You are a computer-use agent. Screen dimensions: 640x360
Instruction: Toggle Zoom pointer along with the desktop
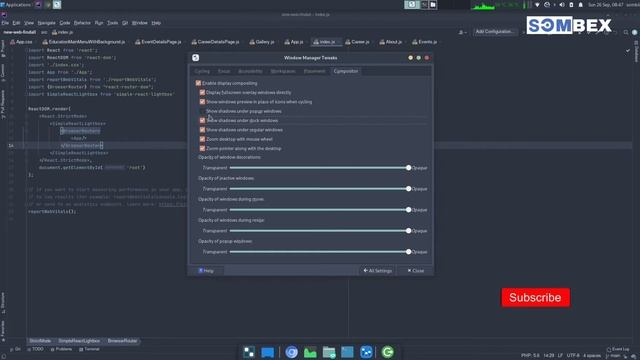[x=202, y=149]
